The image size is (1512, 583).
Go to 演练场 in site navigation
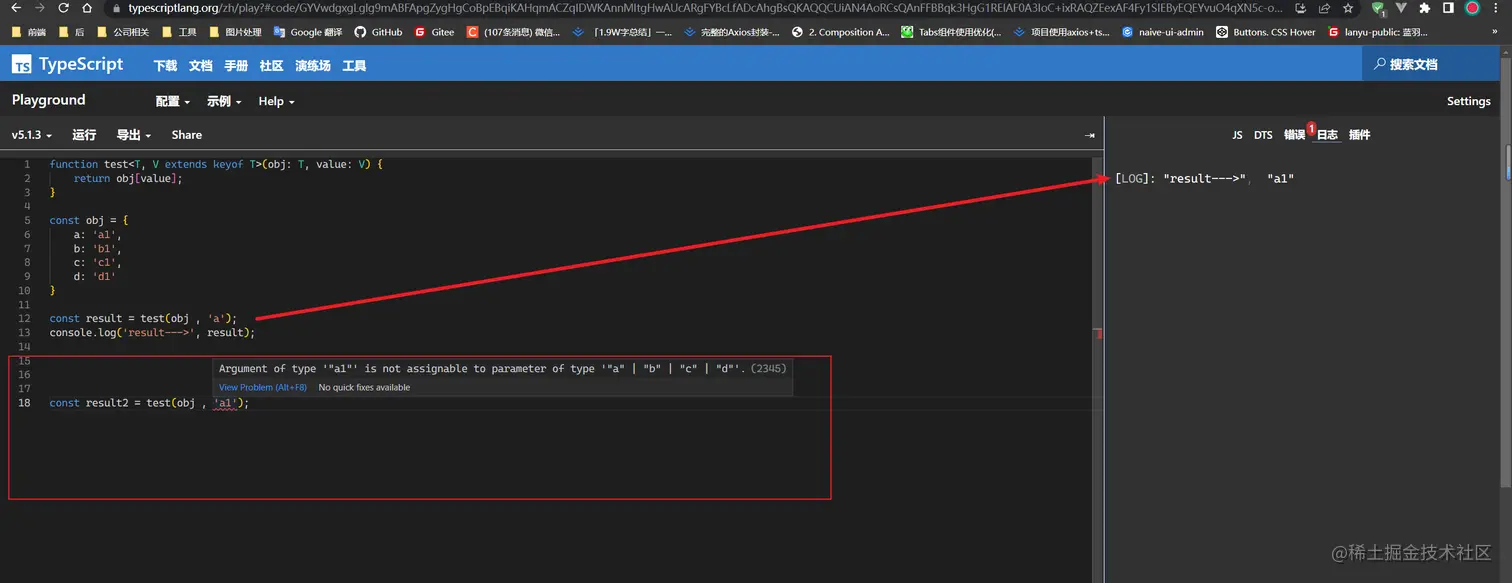point(313,66)
